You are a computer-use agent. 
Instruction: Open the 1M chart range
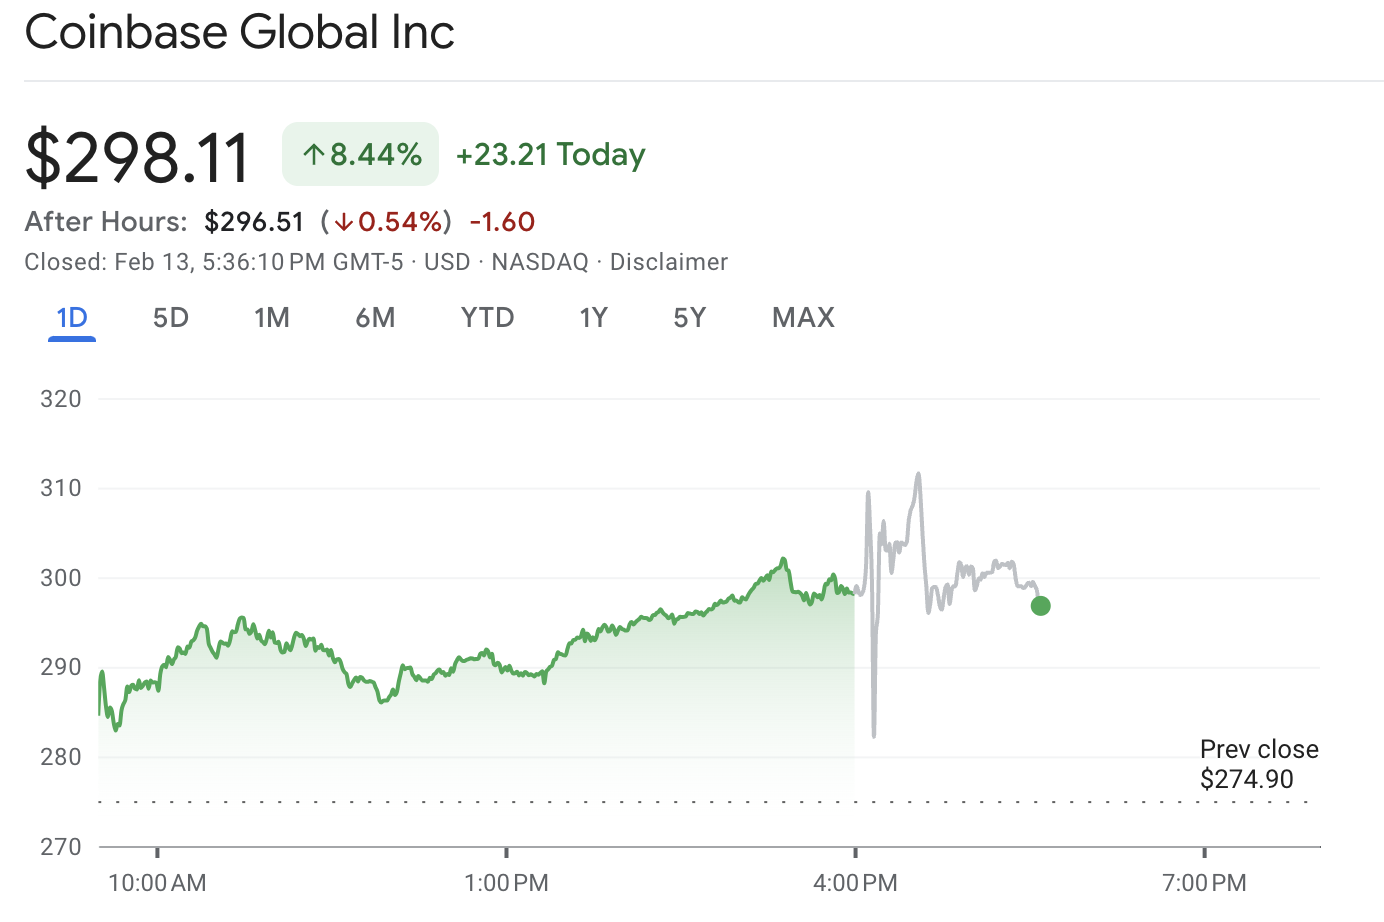(x=272, y=317)
